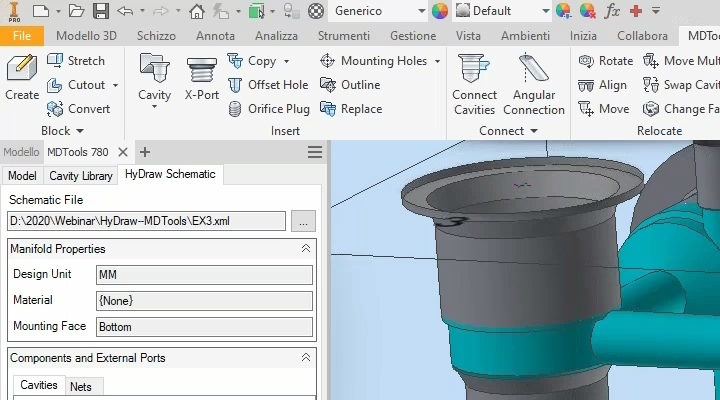This screenshot has height=400, width=720.
Task: Open the File menu
Action: tap(22, 36)
